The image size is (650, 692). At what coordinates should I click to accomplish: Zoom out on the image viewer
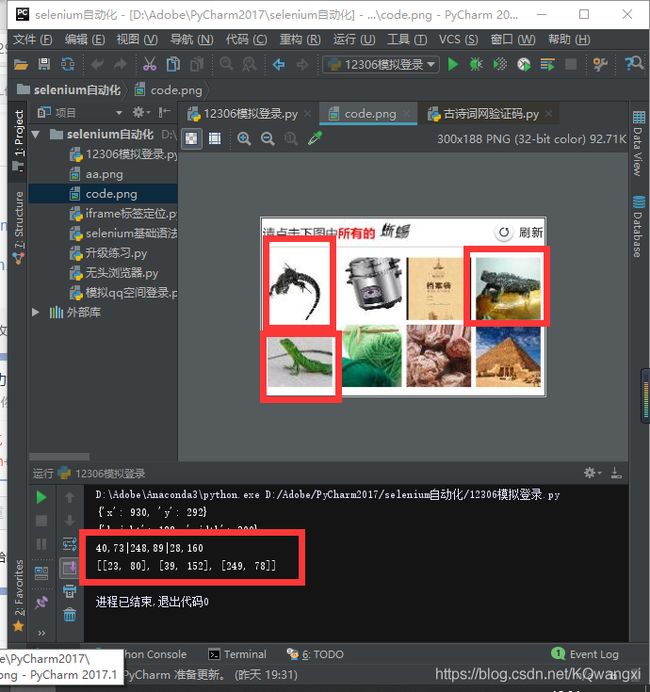[x=267, y=139]
